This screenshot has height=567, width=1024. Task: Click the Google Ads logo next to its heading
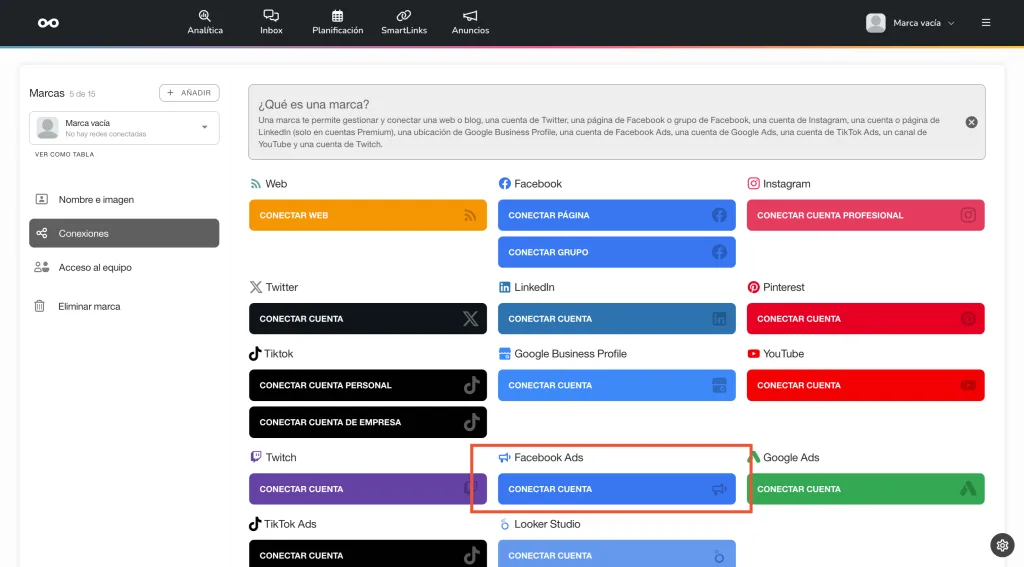click(754, 457)
